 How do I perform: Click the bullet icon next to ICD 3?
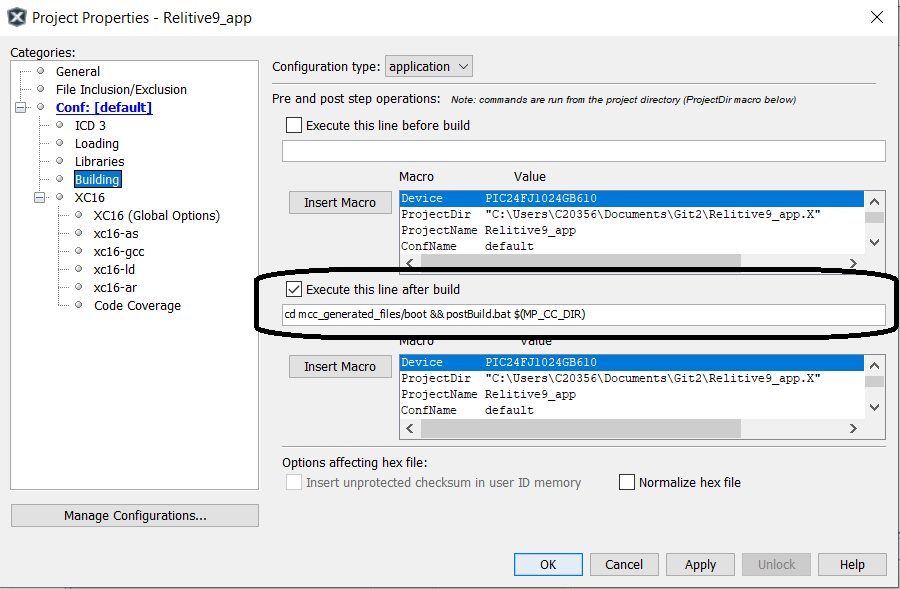point(60,125)
